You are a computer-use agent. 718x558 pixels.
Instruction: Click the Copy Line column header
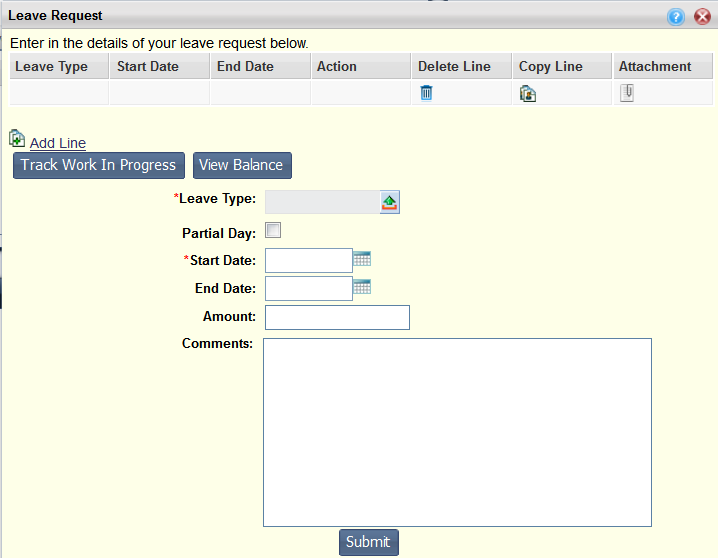[x=562, y=66]
